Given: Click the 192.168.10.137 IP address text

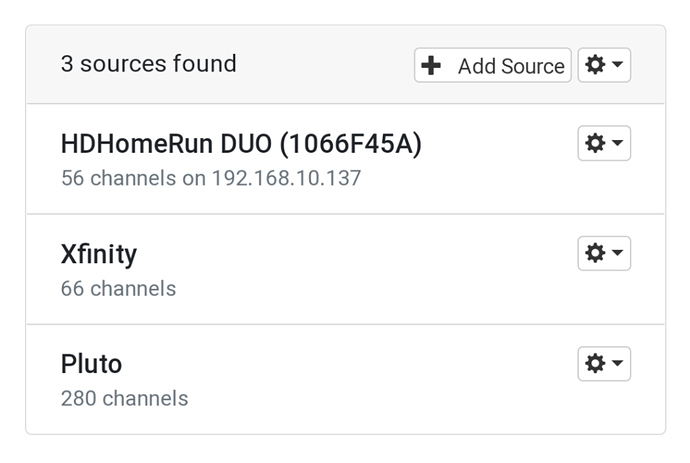Looking at the screenshot, I should click(x=286, y=179).
